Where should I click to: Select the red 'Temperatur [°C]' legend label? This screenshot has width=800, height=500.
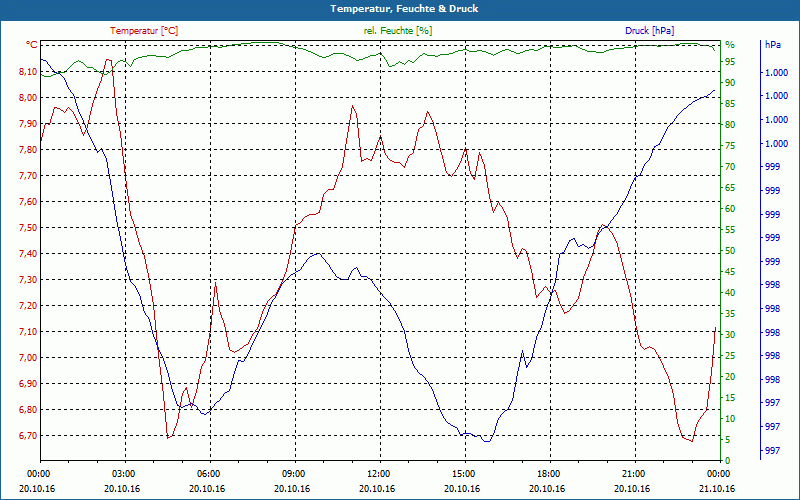pos(144,31)
